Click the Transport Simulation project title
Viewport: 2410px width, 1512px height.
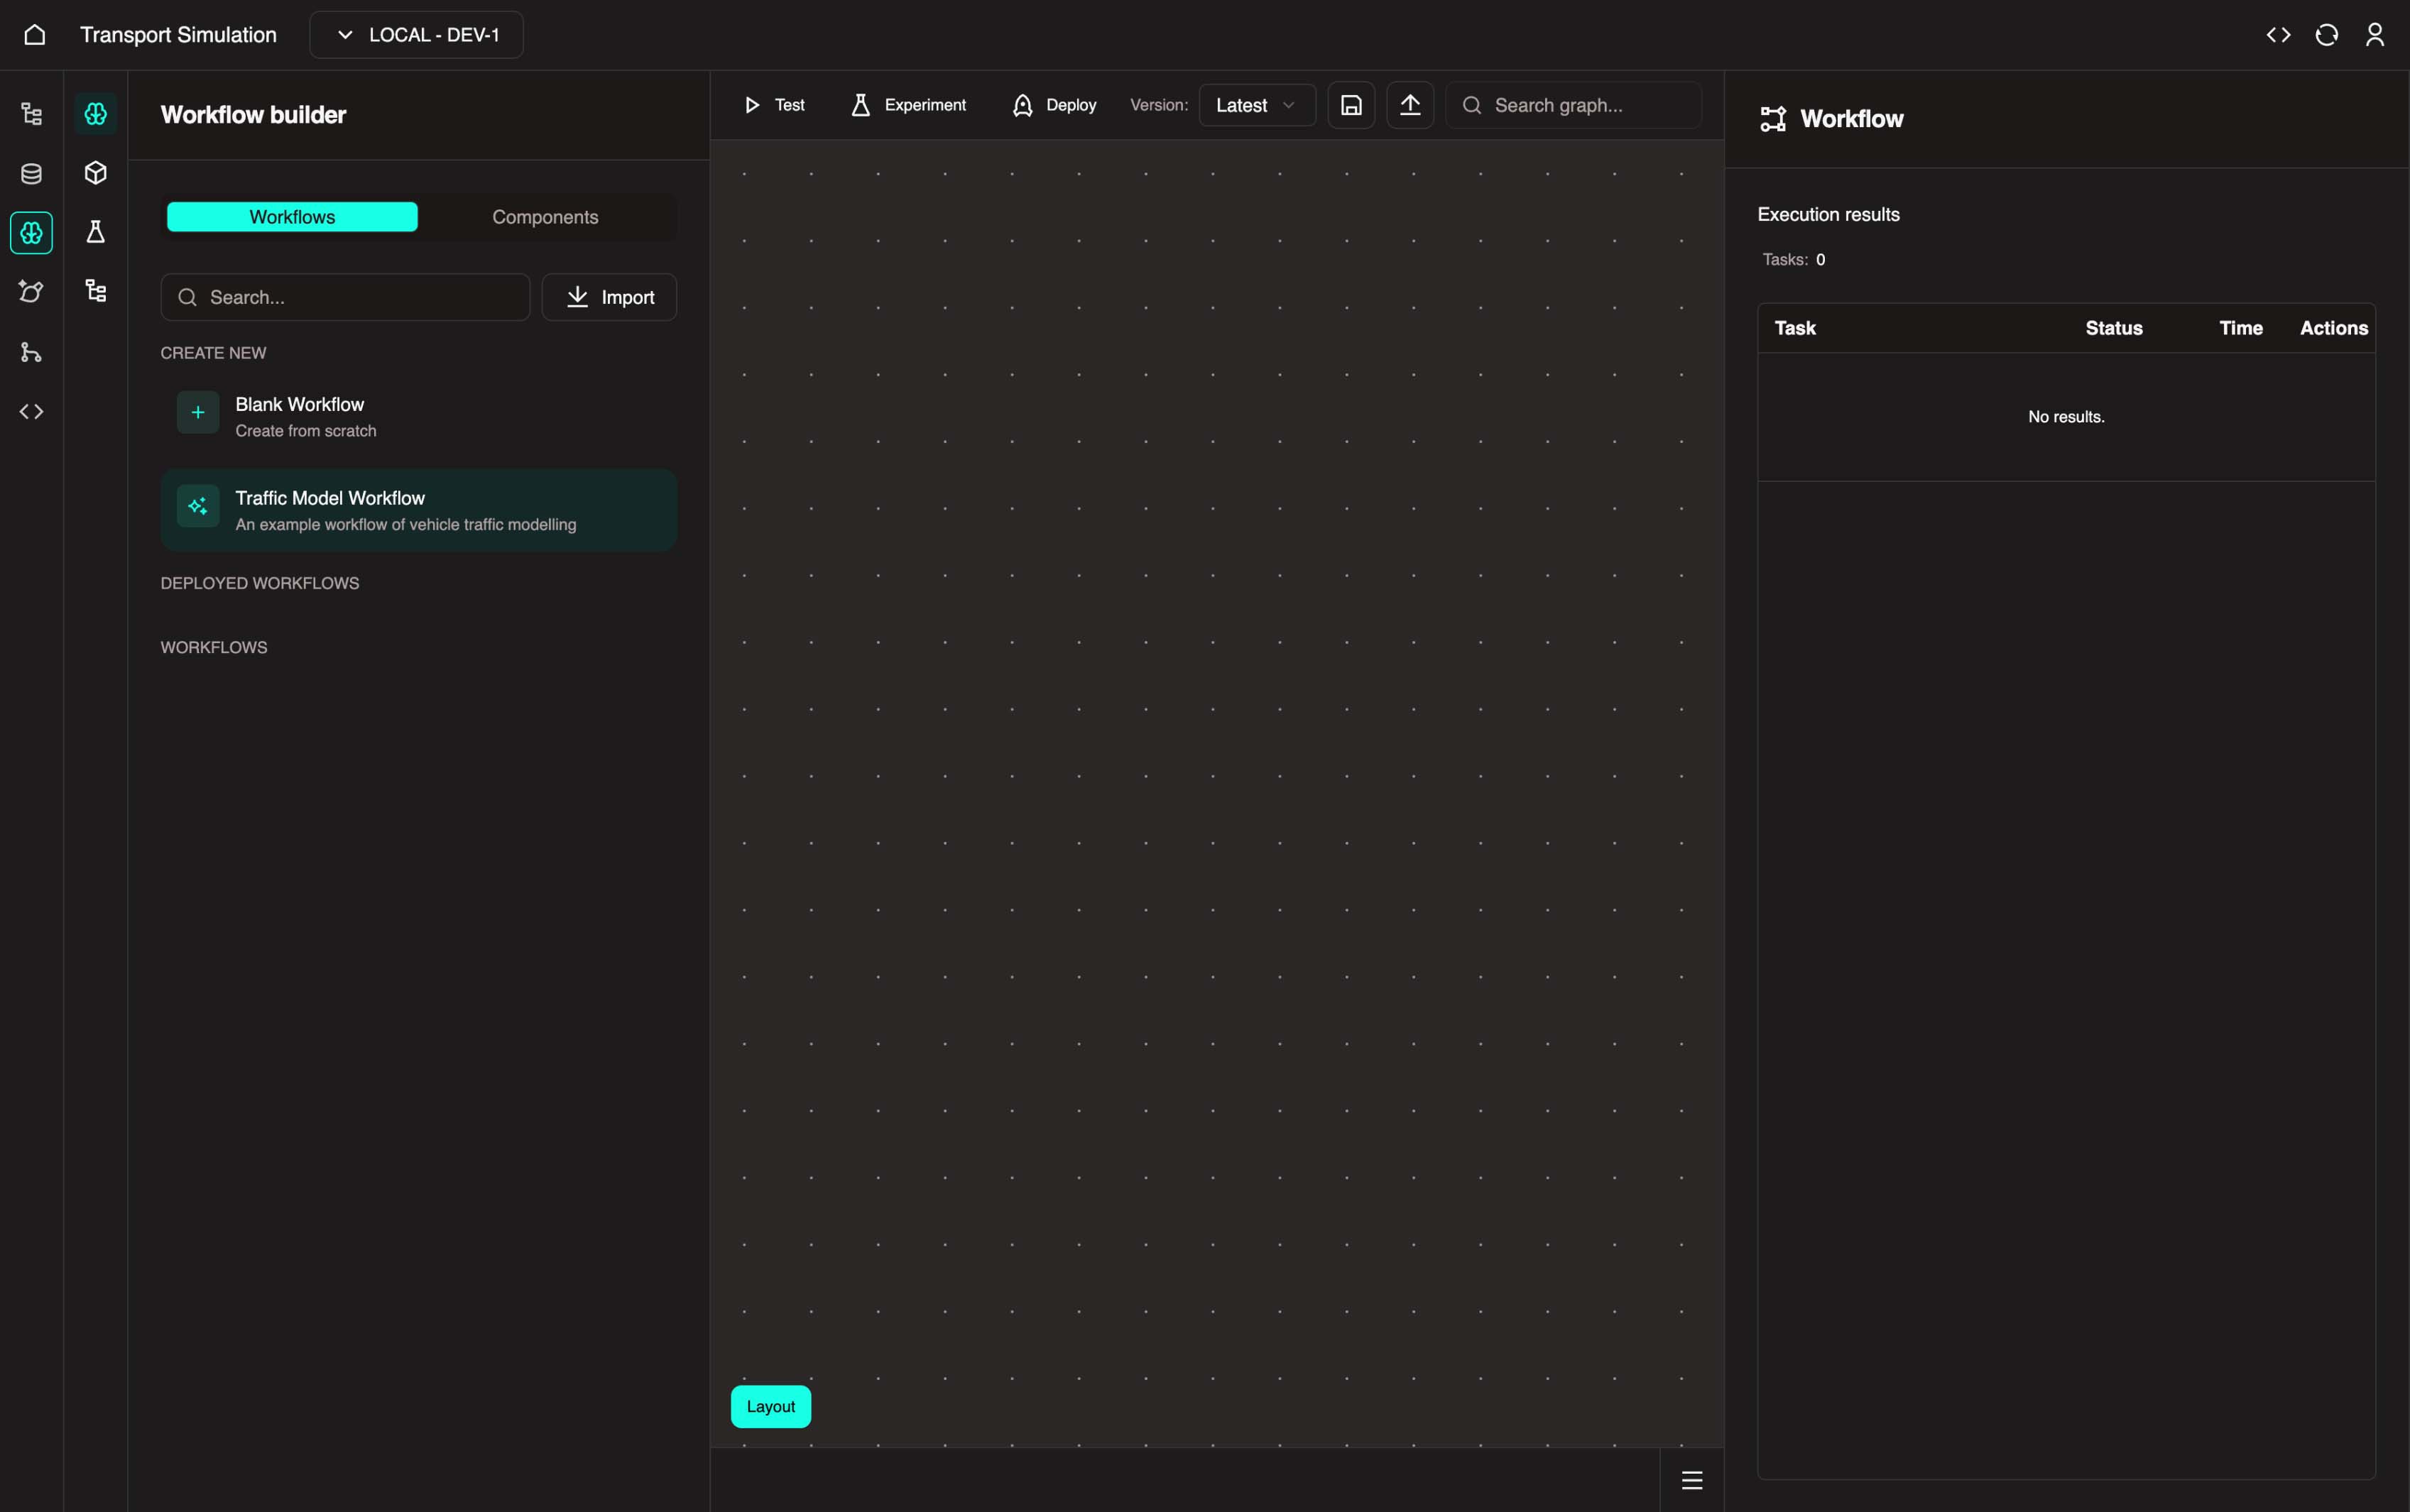coord(178,35)
